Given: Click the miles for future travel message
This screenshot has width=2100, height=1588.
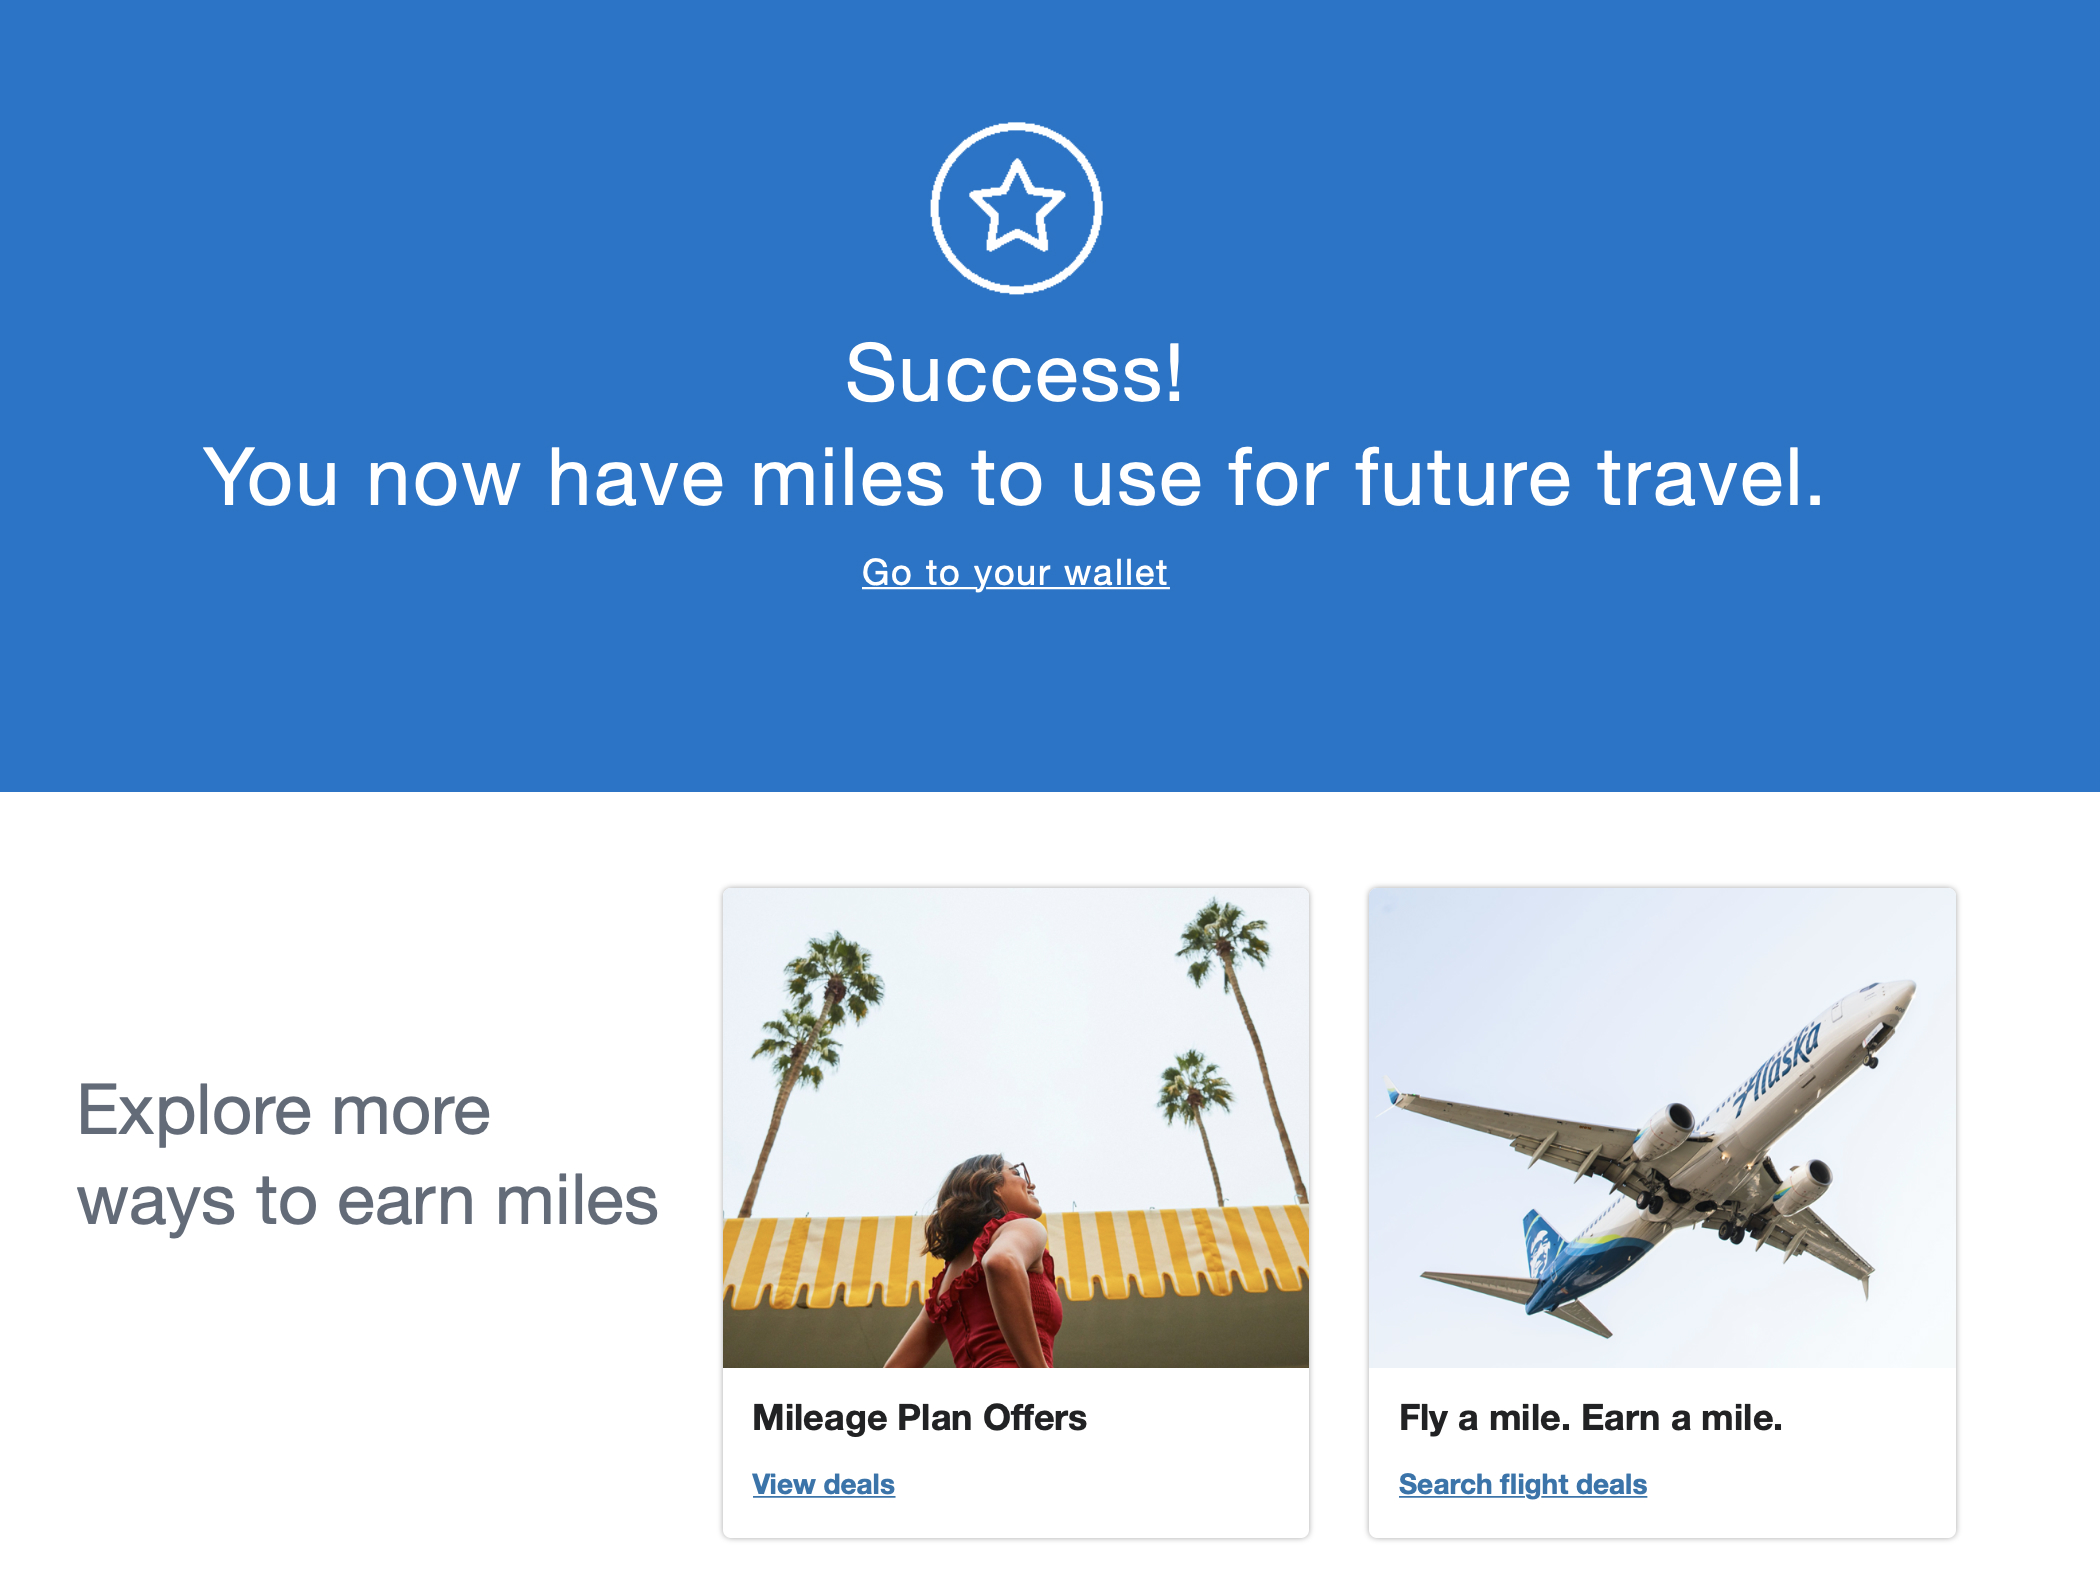Looking at the screenshot, I should (1014, 478).
